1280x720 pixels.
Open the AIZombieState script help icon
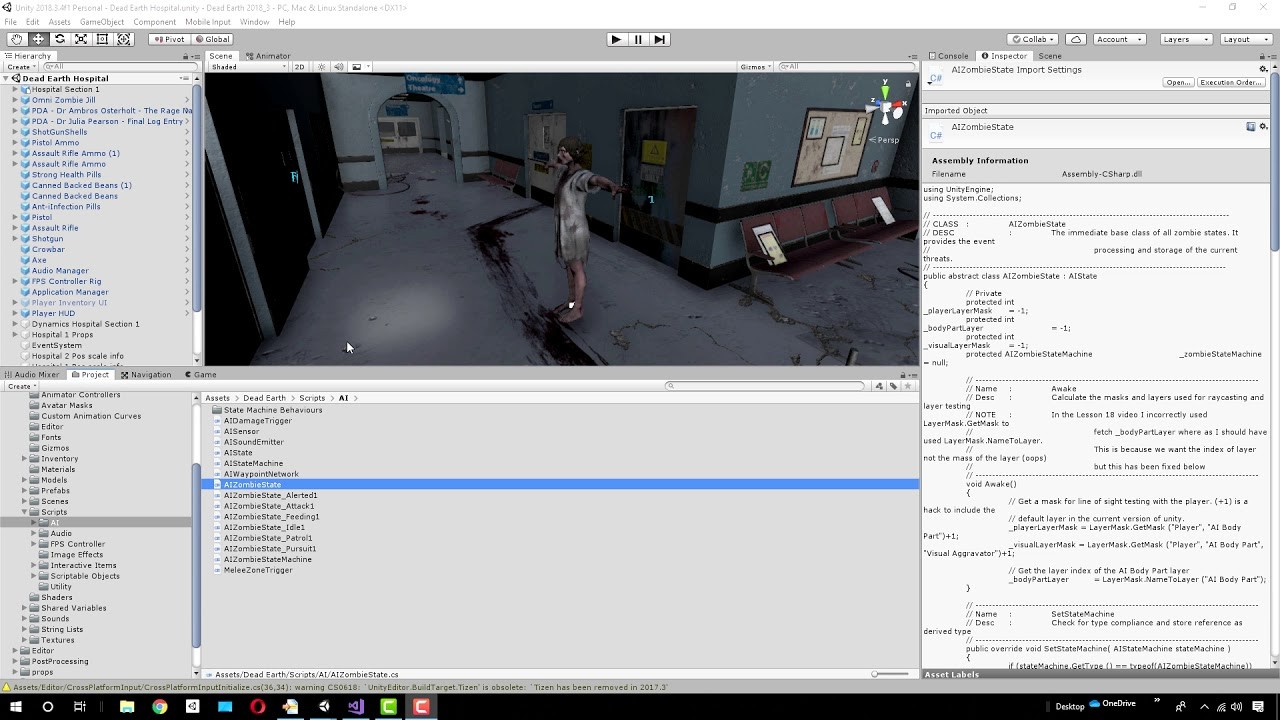tap(1251, 127)
